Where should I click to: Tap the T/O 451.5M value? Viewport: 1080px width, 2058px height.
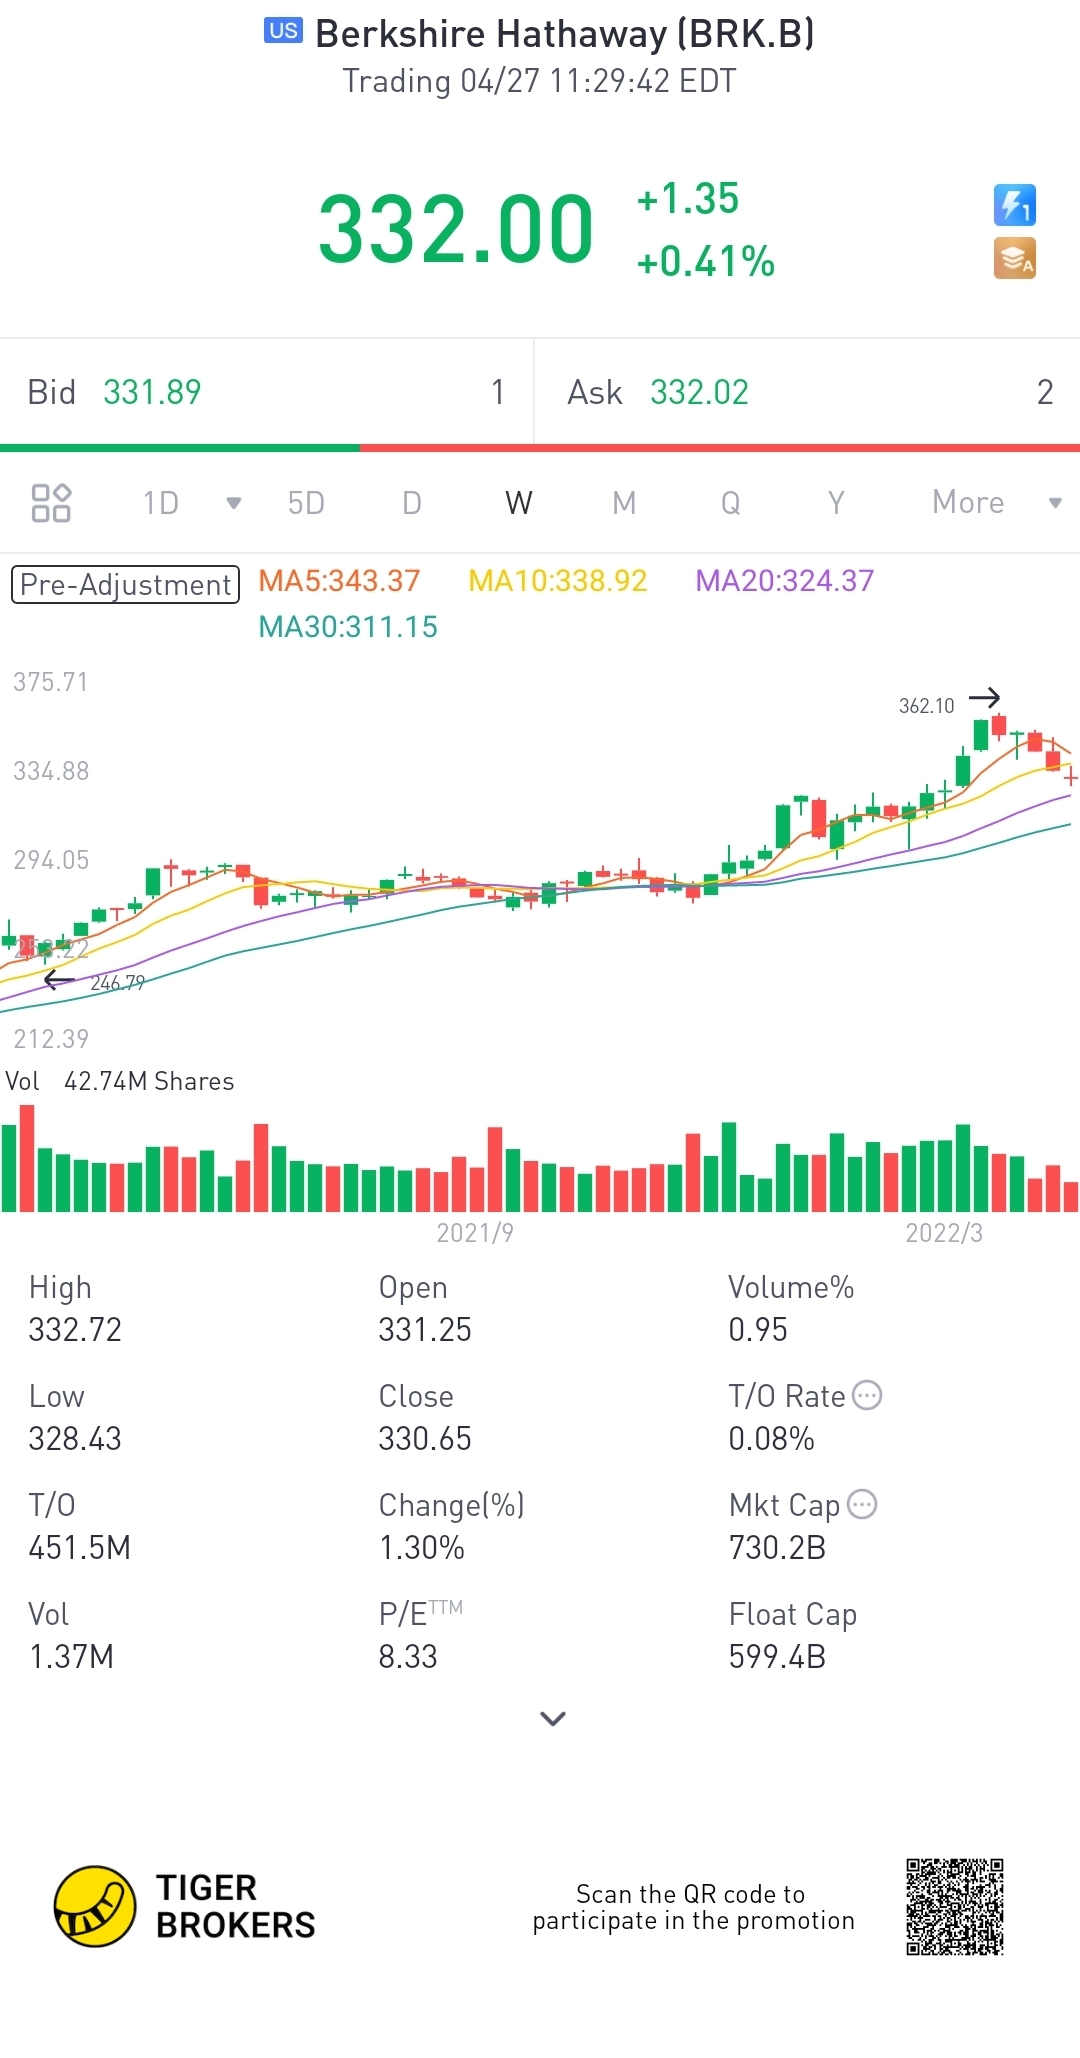point(80,1548)
